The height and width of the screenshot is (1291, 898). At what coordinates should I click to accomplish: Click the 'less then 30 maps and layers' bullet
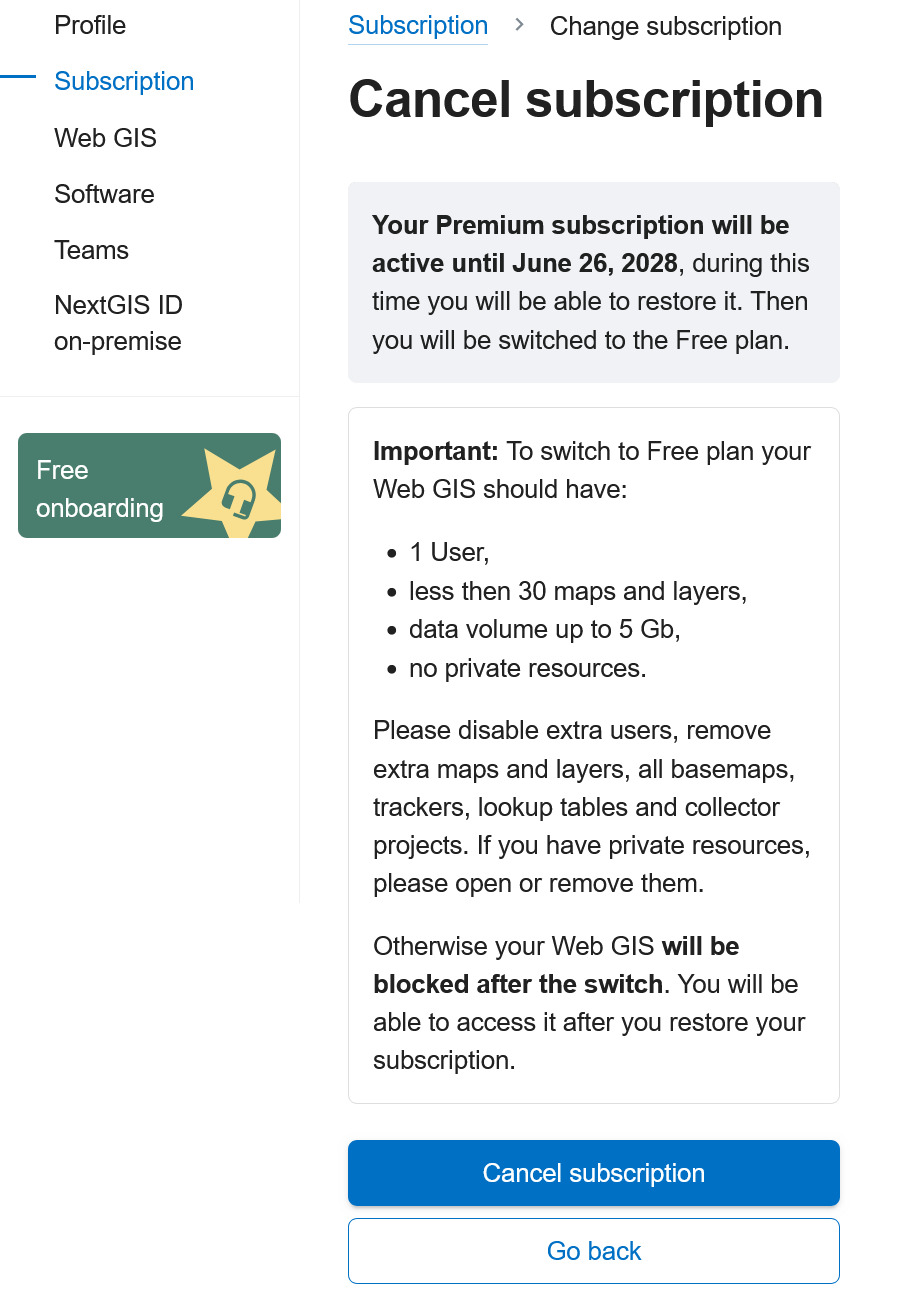(x=578, y=591)
